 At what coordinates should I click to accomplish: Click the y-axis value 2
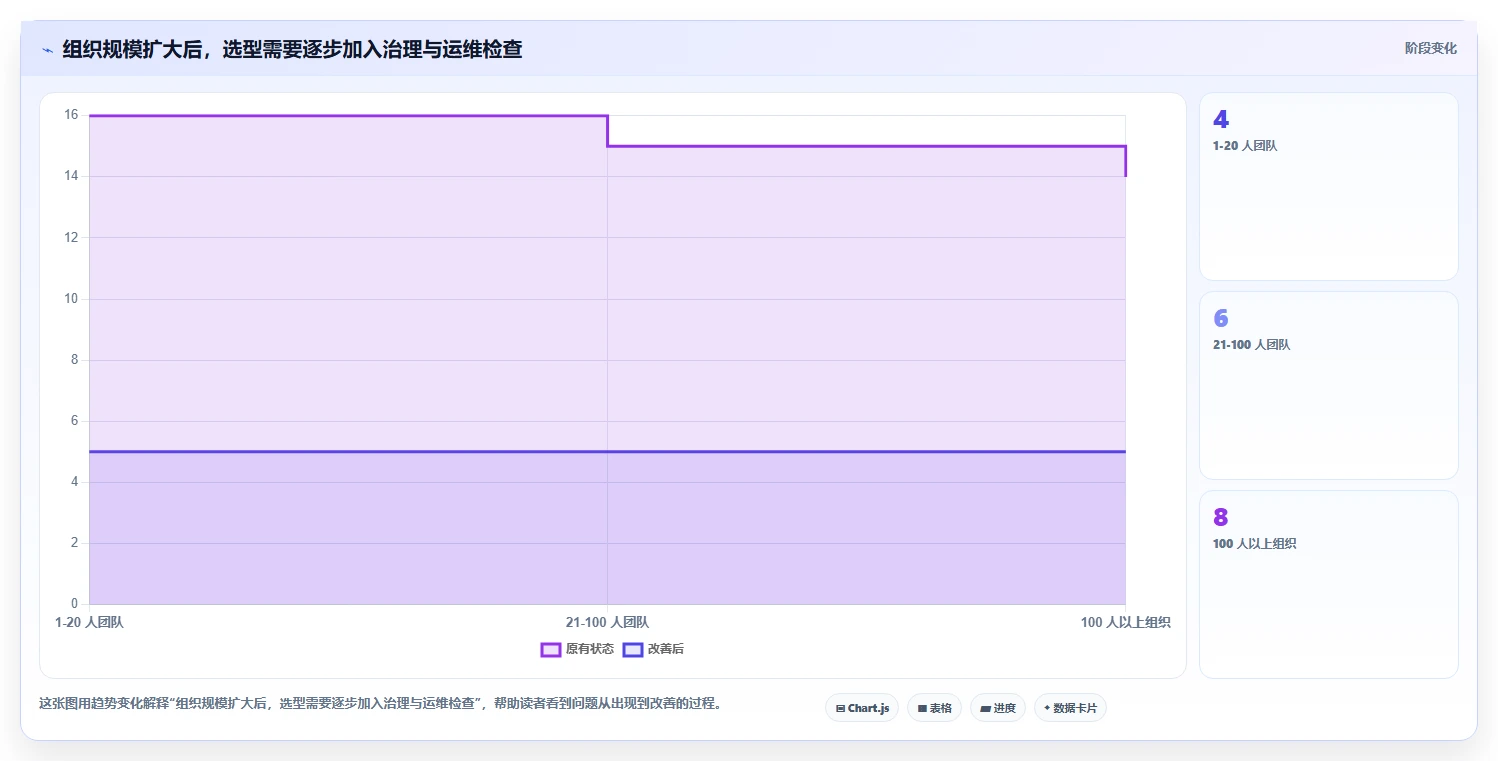(x=74, y=543)
